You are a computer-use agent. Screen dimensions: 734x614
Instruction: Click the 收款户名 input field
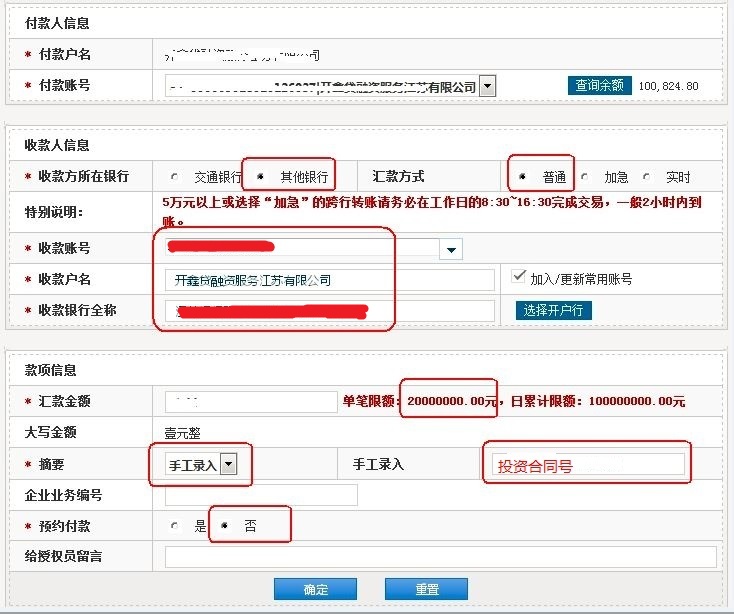(330, 280)
